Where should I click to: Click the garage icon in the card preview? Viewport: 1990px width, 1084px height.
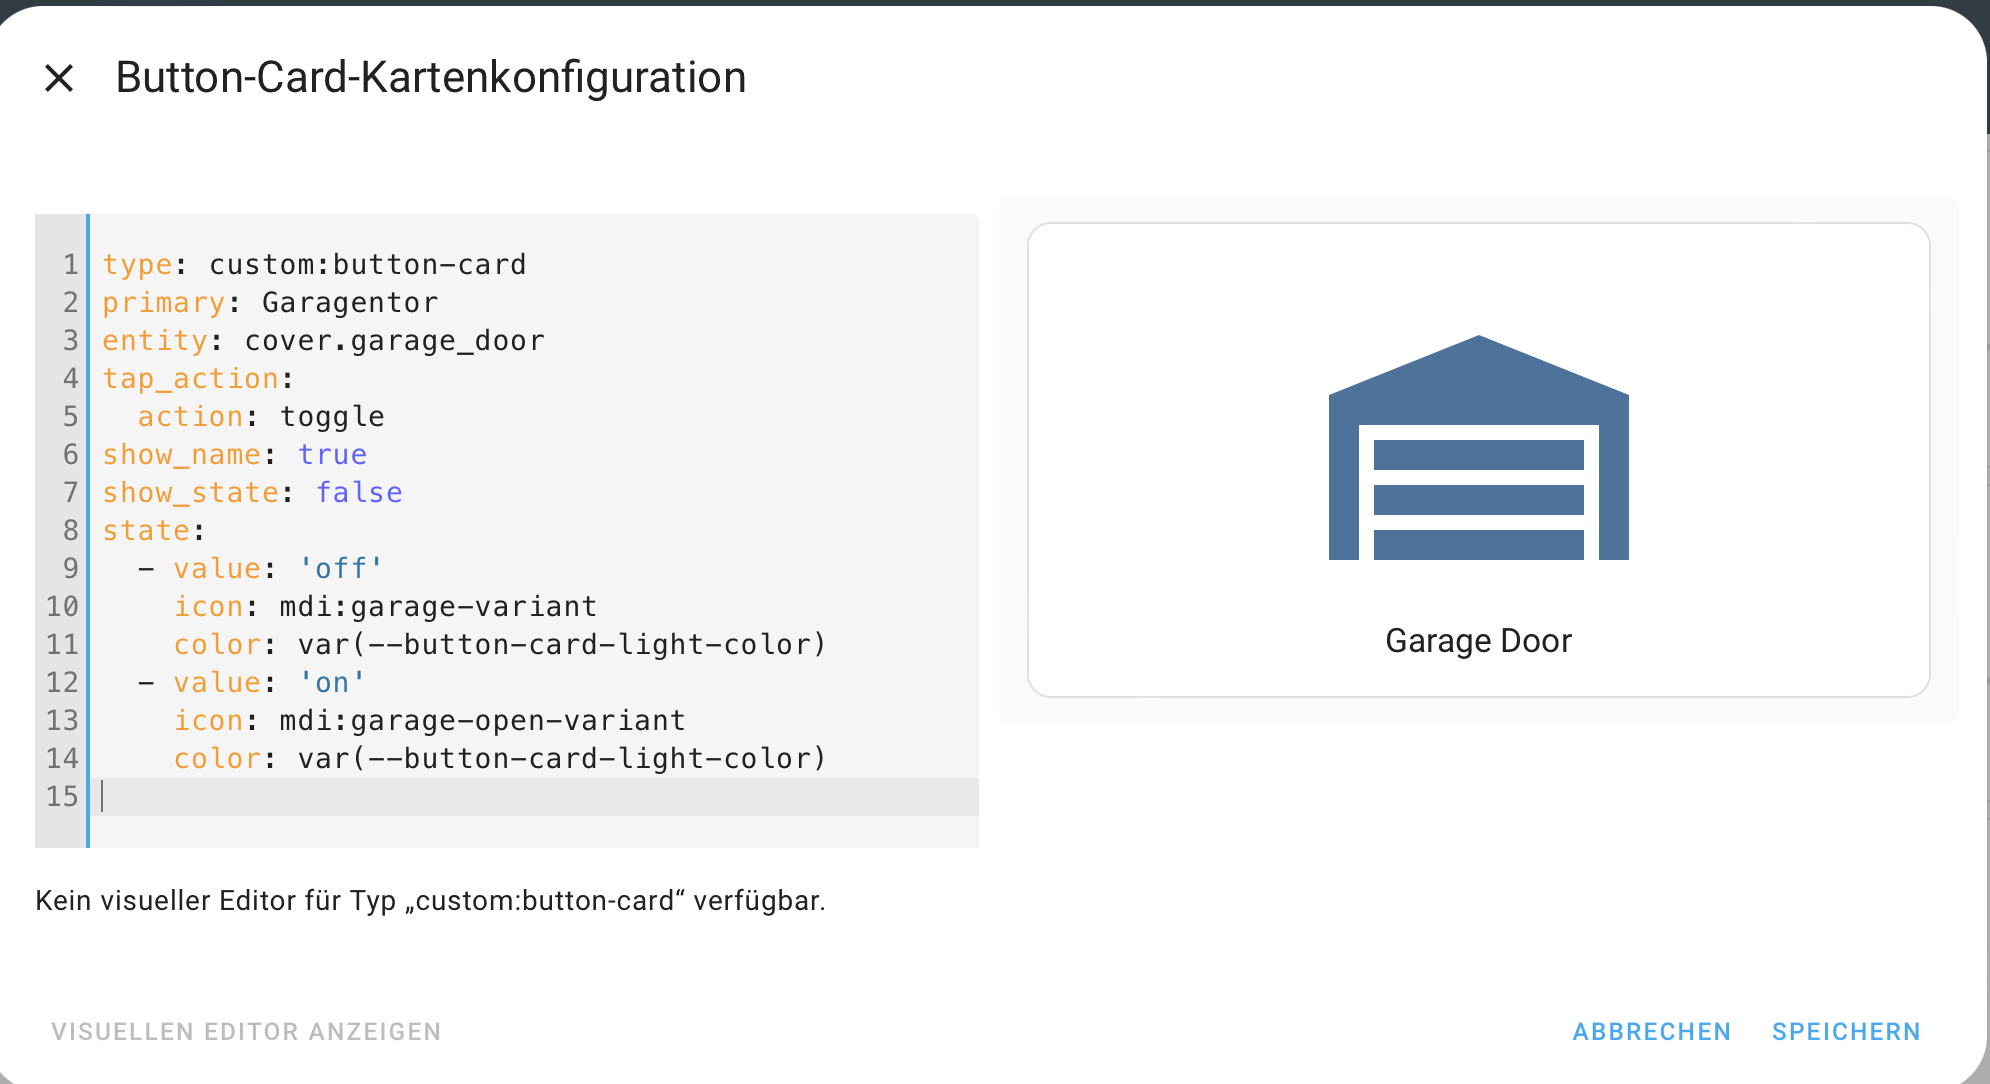pyautogui.click(x=1478, y=448)
